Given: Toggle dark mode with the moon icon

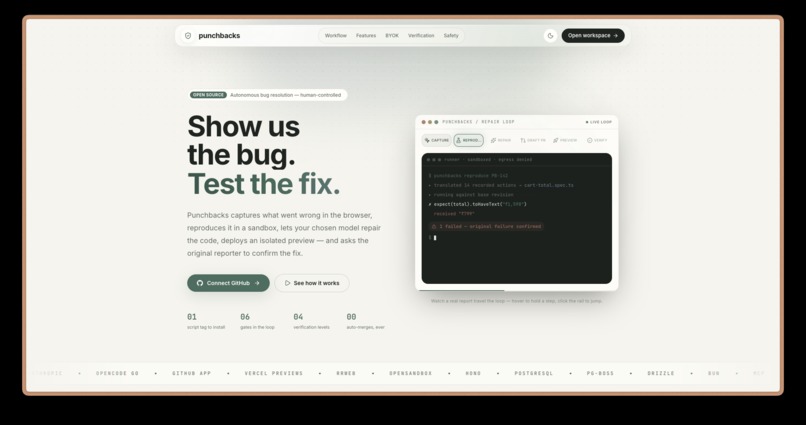Looking at the screenshot, I should [x=551, y=36].
